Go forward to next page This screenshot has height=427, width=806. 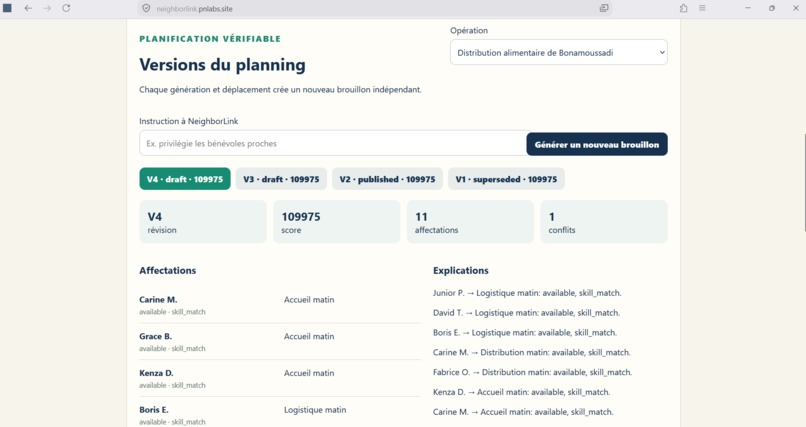pos(47,8)
